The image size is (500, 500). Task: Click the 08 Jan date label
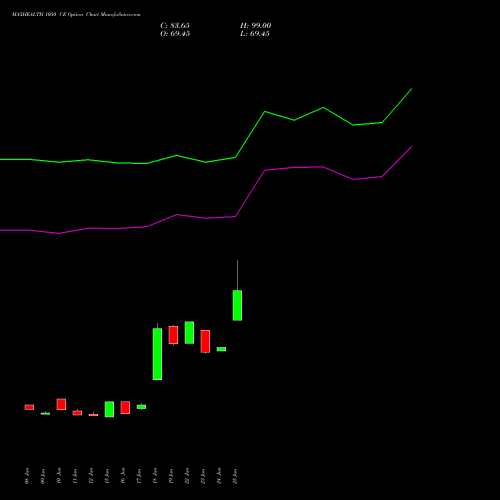(27, 476)
